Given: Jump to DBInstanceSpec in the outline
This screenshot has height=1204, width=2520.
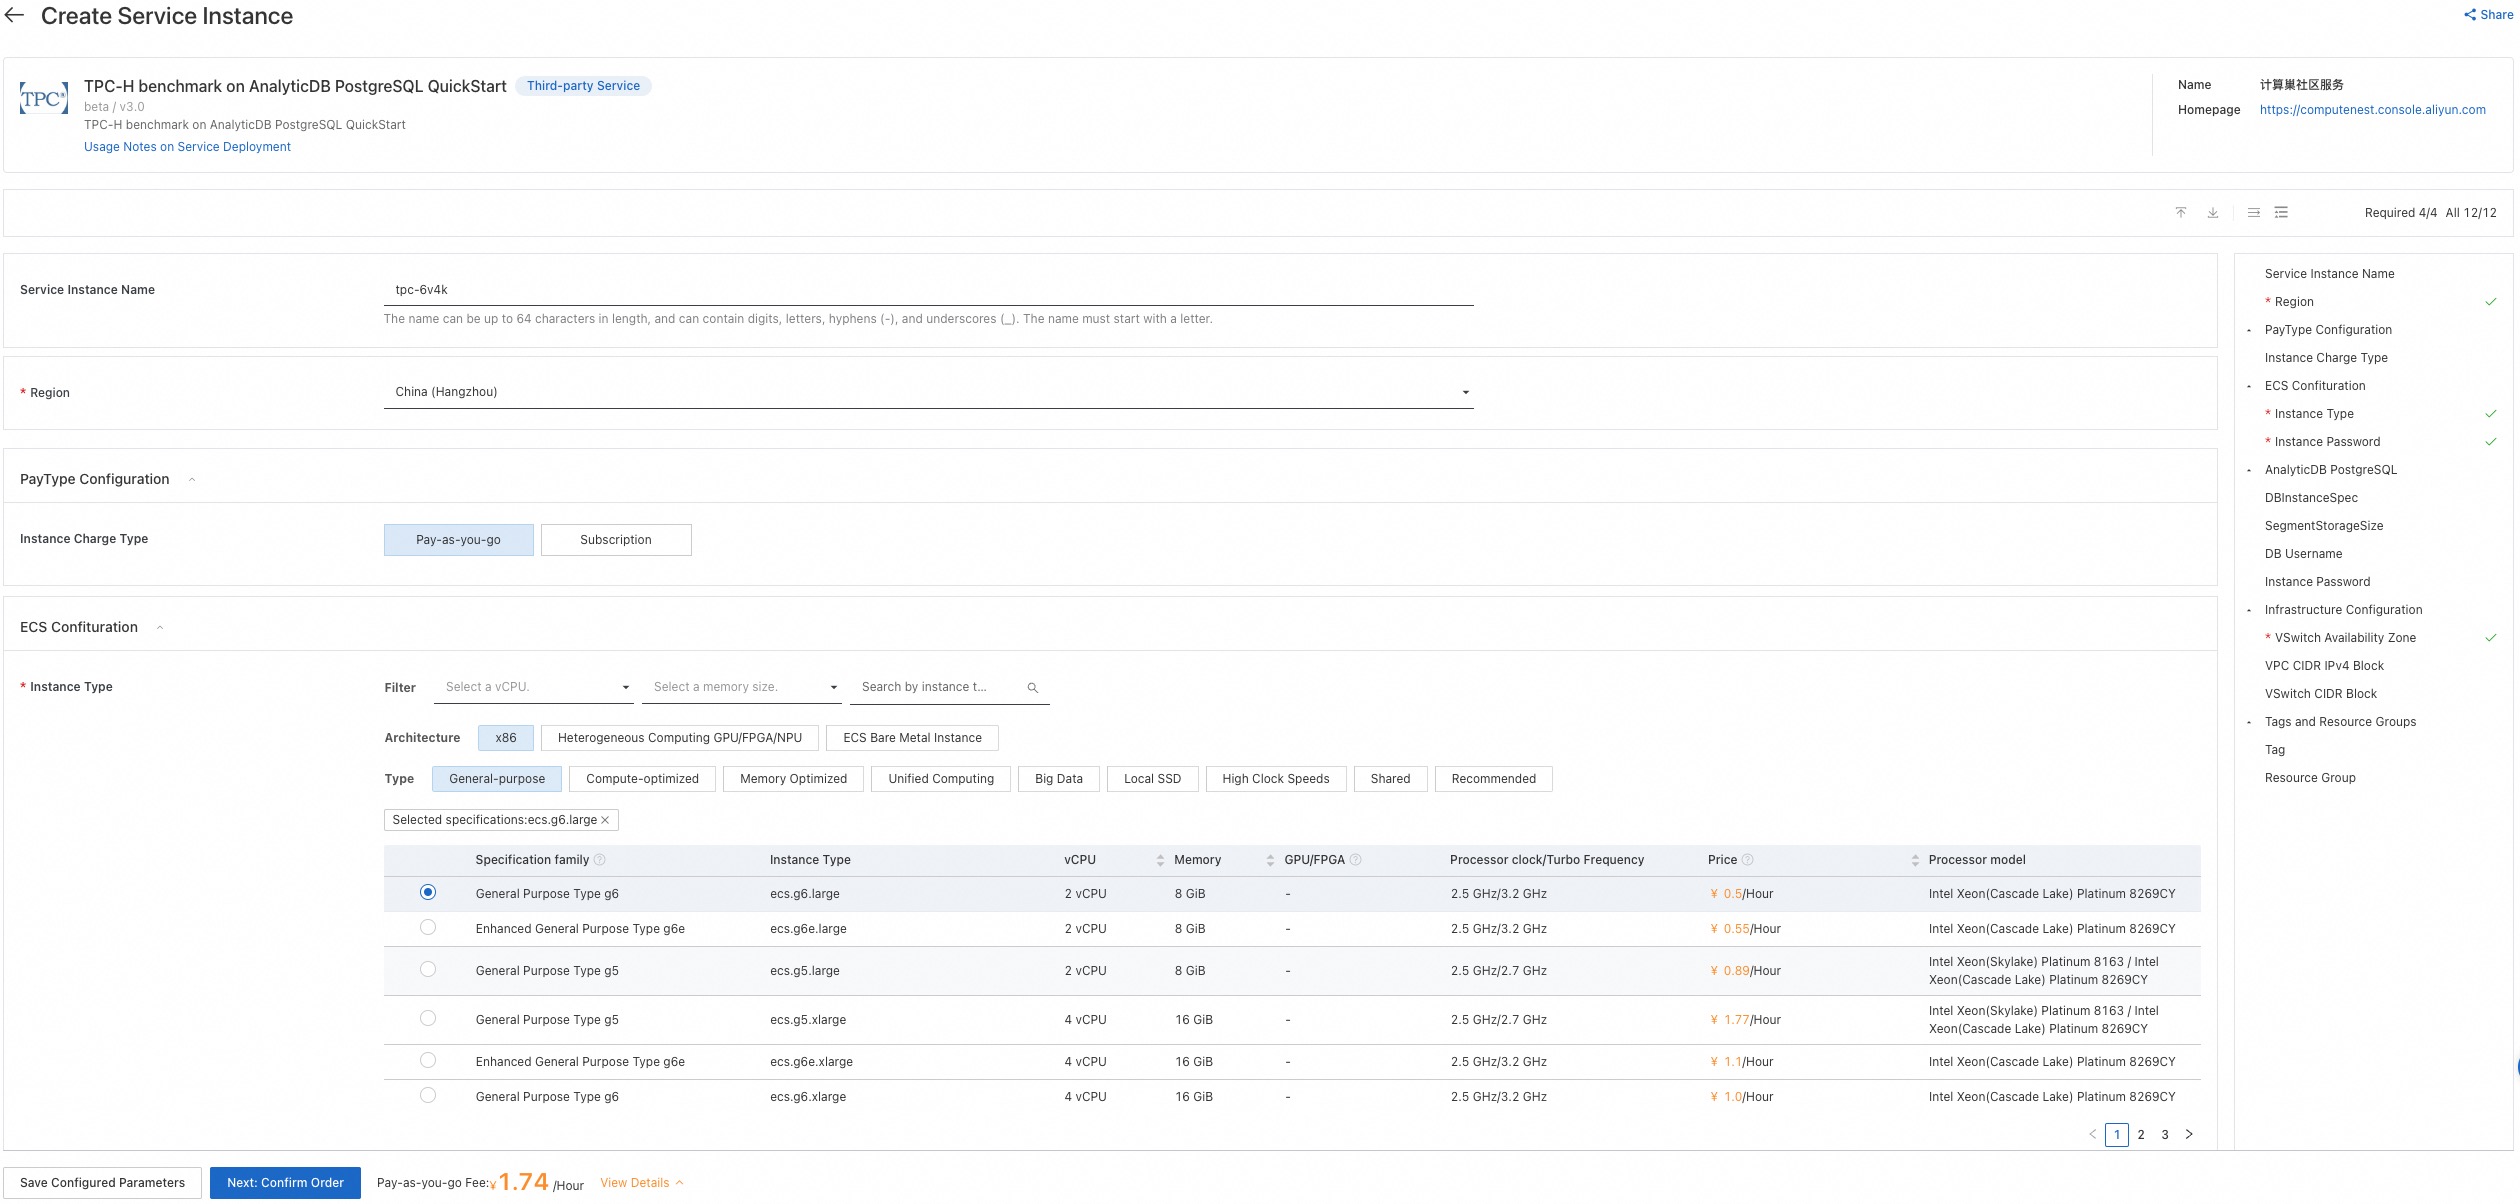Looking at the screenshot, I should (2311, 498).
